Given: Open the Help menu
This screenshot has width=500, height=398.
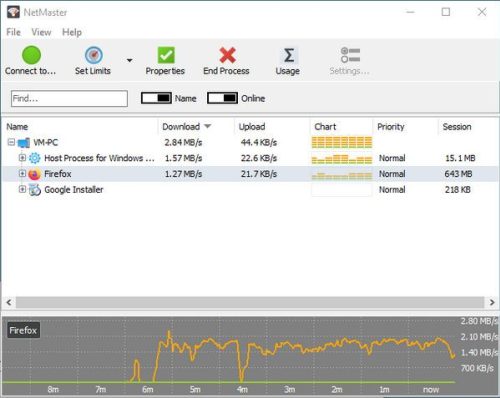Looking at the screenshot, I should [x=72, y=32].
